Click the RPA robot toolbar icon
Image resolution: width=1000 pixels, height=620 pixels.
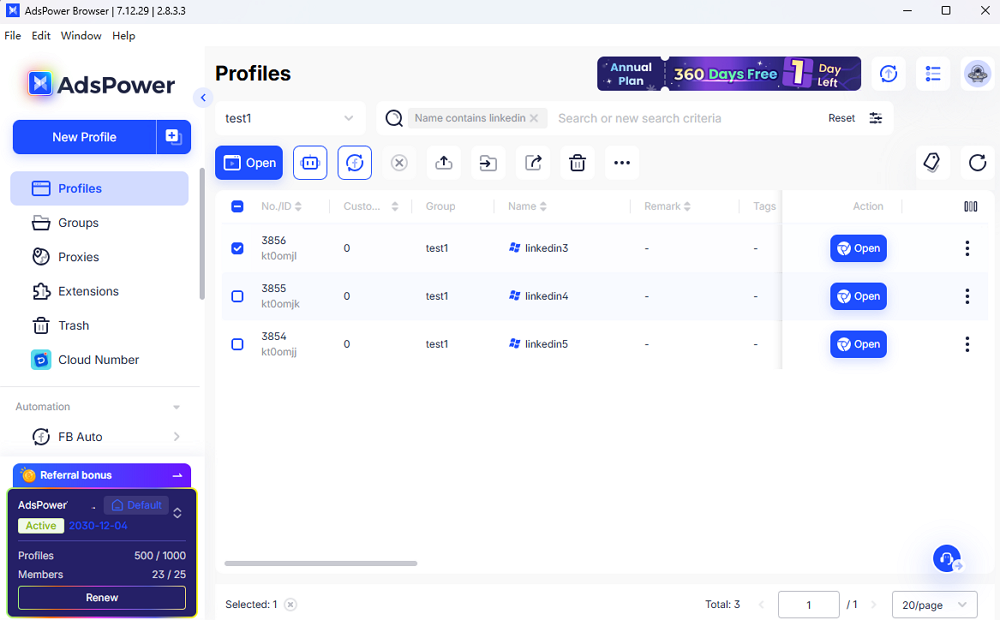(x=310, y=163)
